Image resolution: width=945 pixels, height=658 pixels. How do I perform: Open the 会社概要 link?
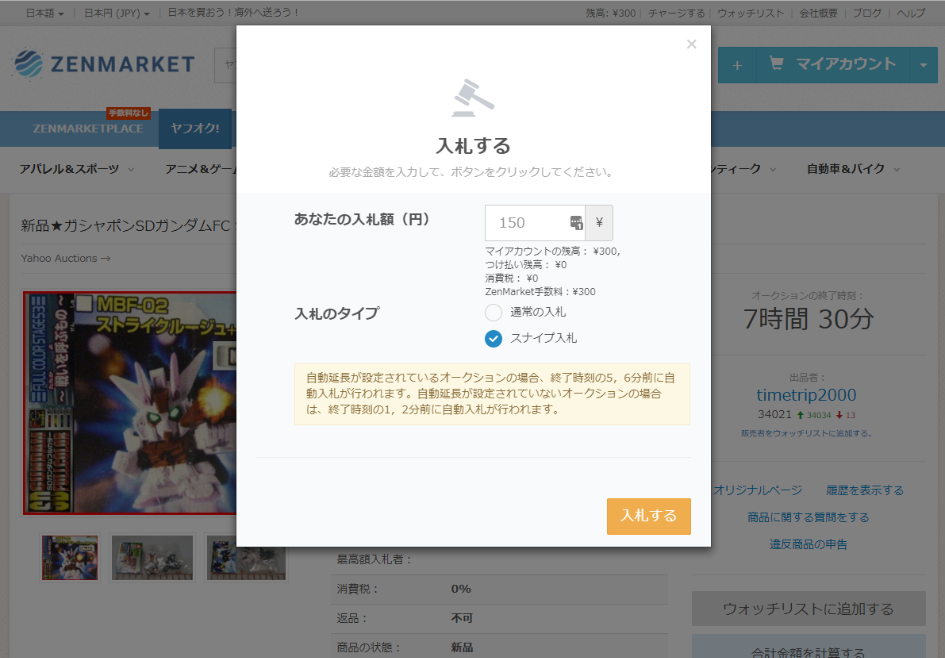[x=818, y=13]
